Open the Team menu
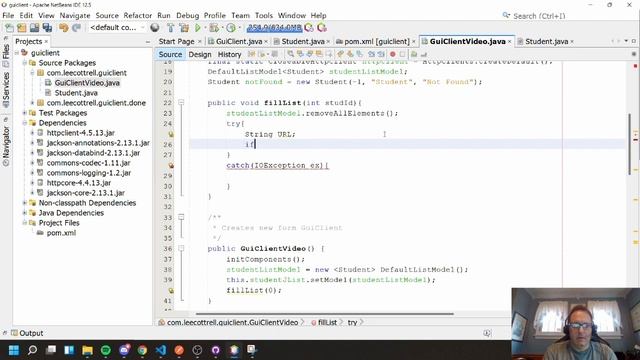The height and width of the screenshot is (360, 640). [240, 16]
